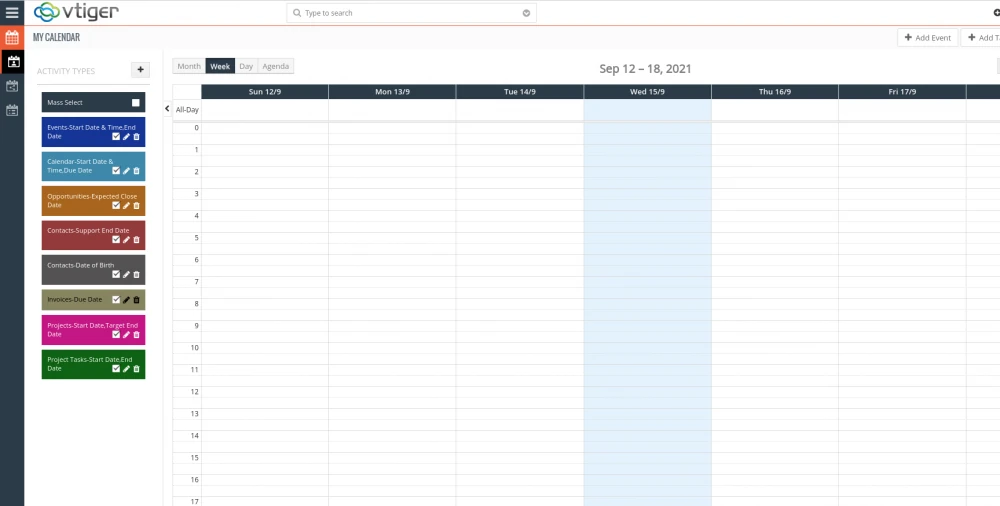Tick the Mass Select checkbox
Viewport: 1000px width, 506px height.
click(136, 103)
